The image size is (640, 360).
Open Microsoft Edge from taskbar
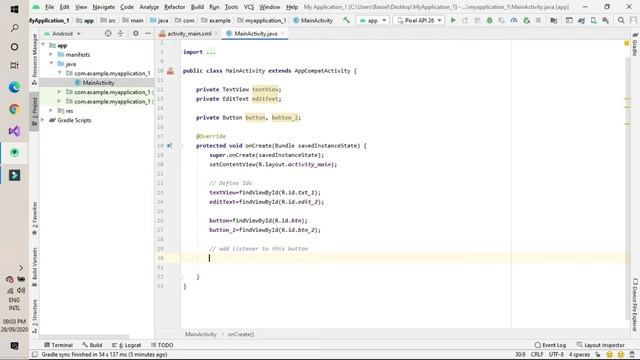(14, 87)
